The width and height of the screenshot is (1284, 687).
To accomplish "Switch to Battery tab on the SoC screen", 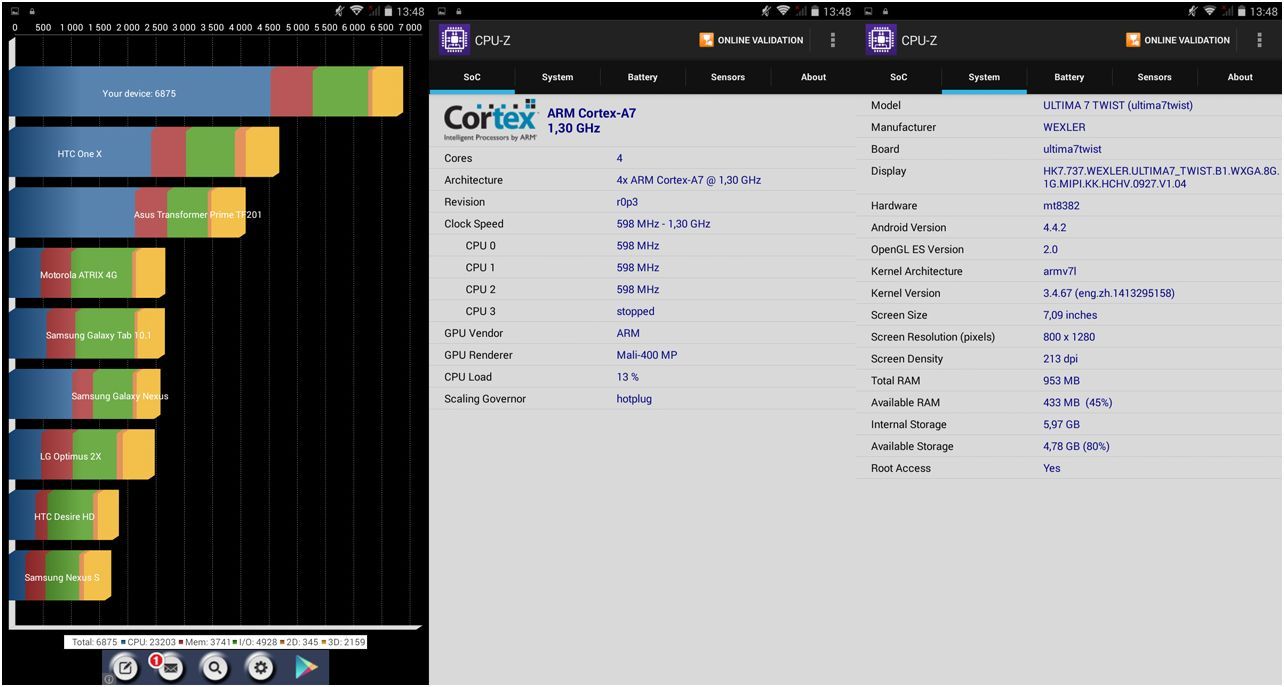I will tap(642, 77).
